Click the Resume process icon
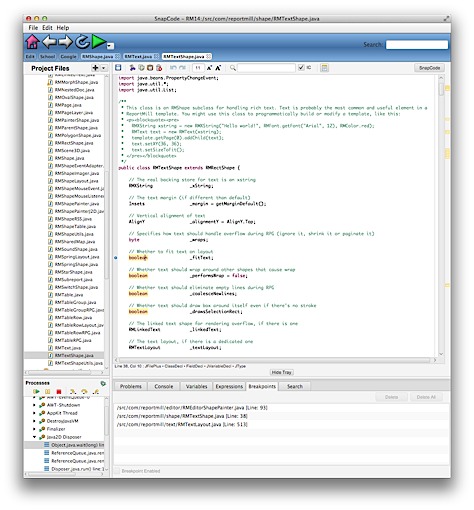Screen dimensions: 474x510 36,391
